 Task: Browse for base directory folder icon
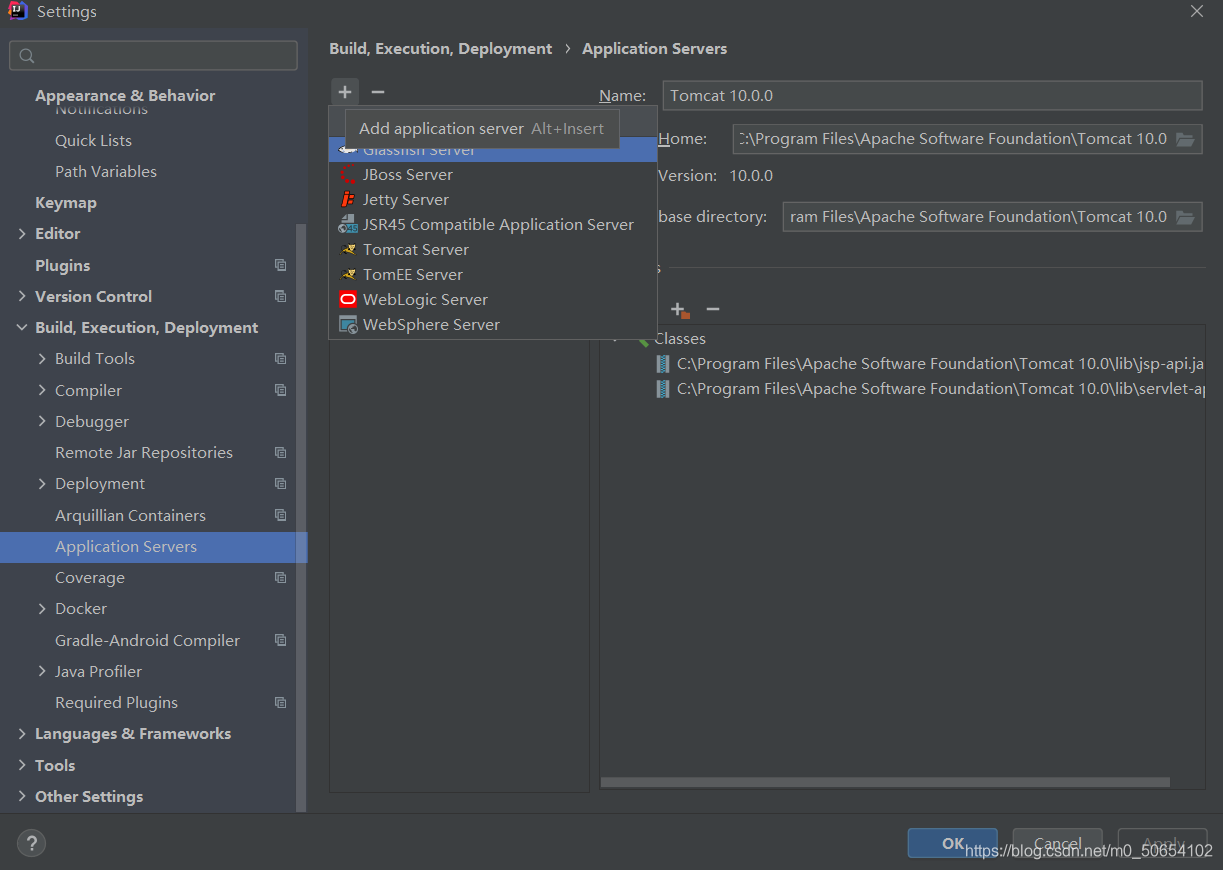(1185, 217)
